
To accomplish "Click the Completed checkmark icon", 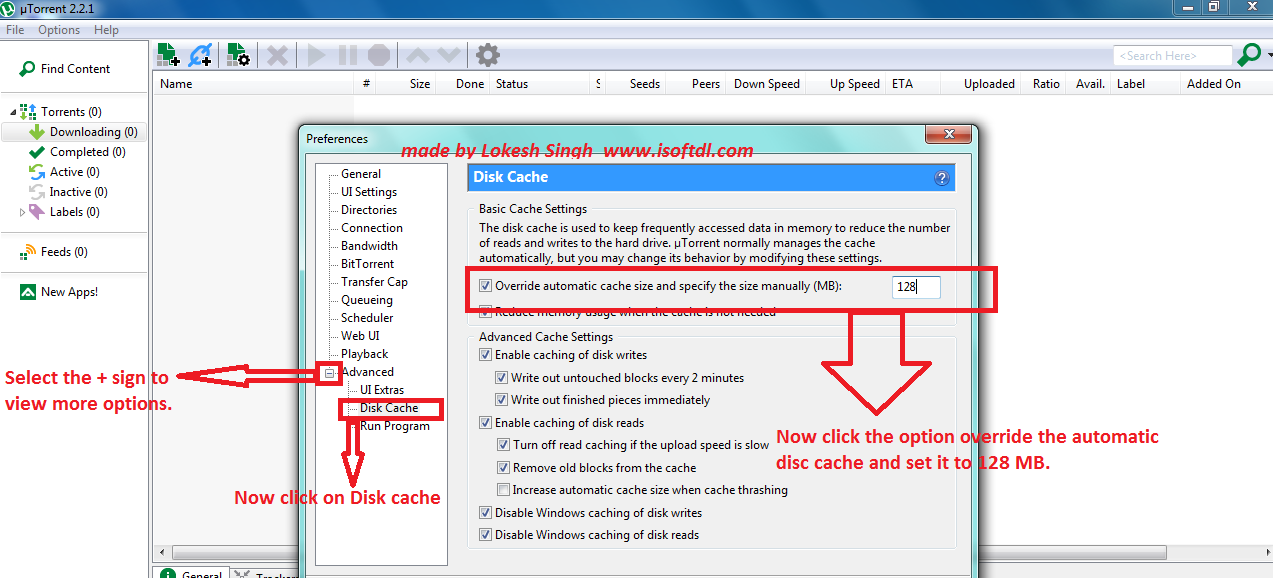I will (37, 152).
